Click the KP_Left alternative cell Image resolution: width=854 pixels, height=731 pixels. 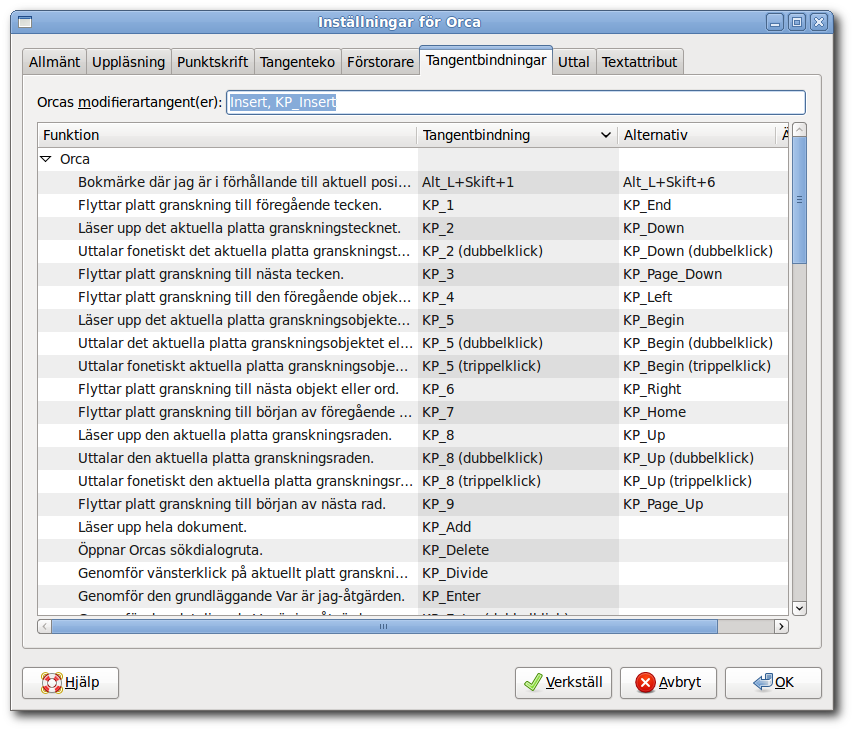[x=703, y=297]
